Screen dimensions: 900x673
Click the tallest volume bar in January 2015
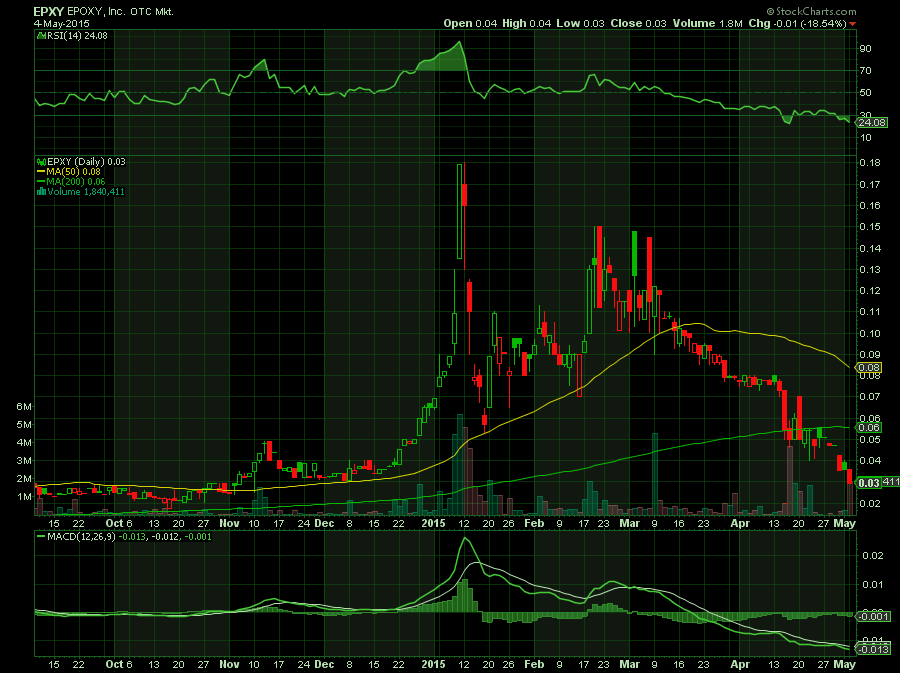pyautogui.click(x=459, y=464)
